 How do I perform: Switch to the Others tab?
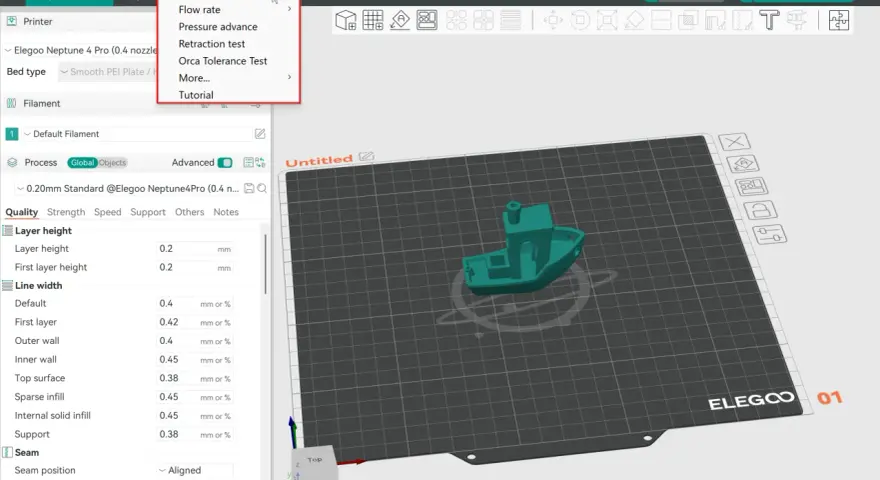tap(189, 212)
